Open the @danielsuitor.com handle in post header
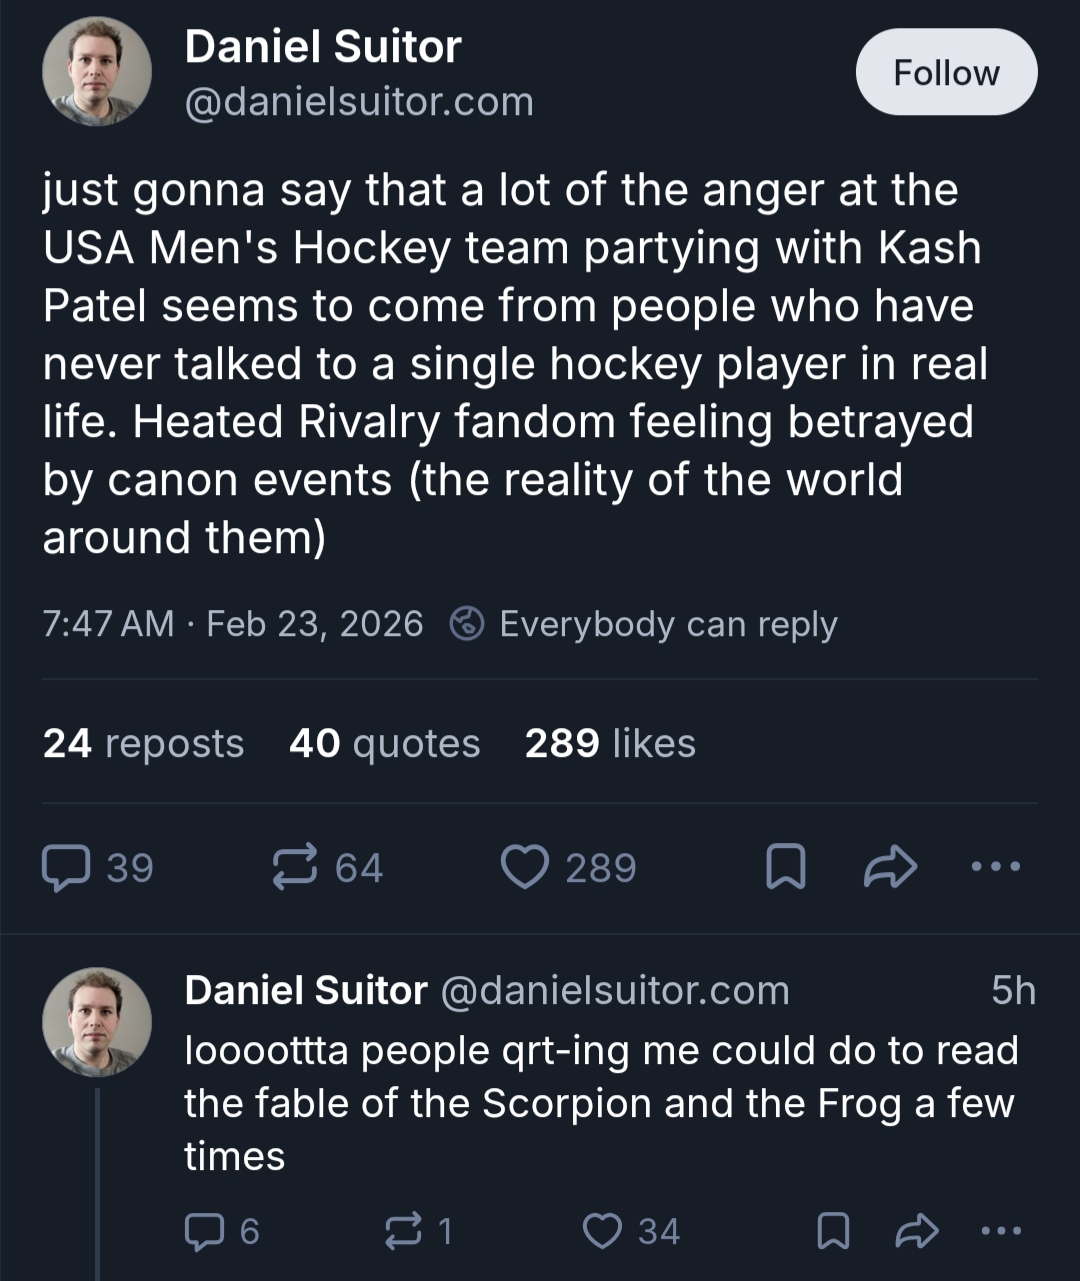The height and width of the screenshot is (1281, 1080). point(359,102)
